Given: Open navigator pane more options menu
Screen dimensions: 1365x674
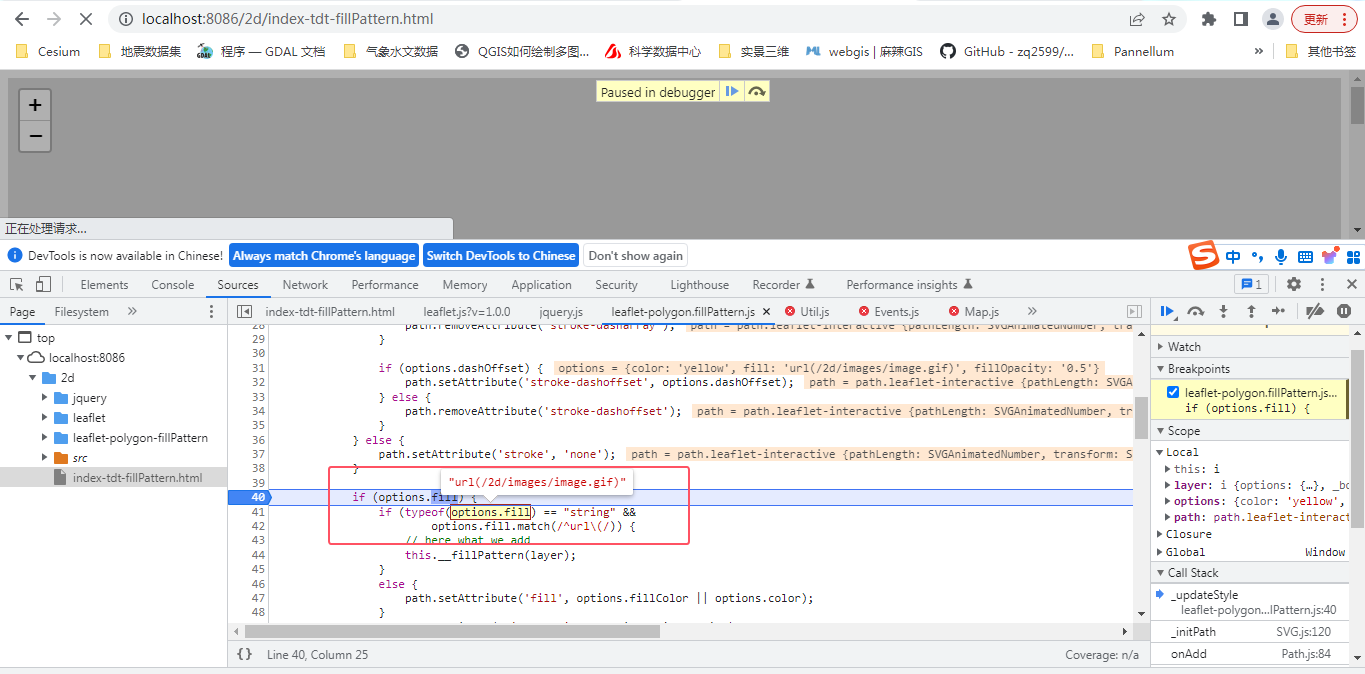Looking at the screenshot, I should click(211, 311).
